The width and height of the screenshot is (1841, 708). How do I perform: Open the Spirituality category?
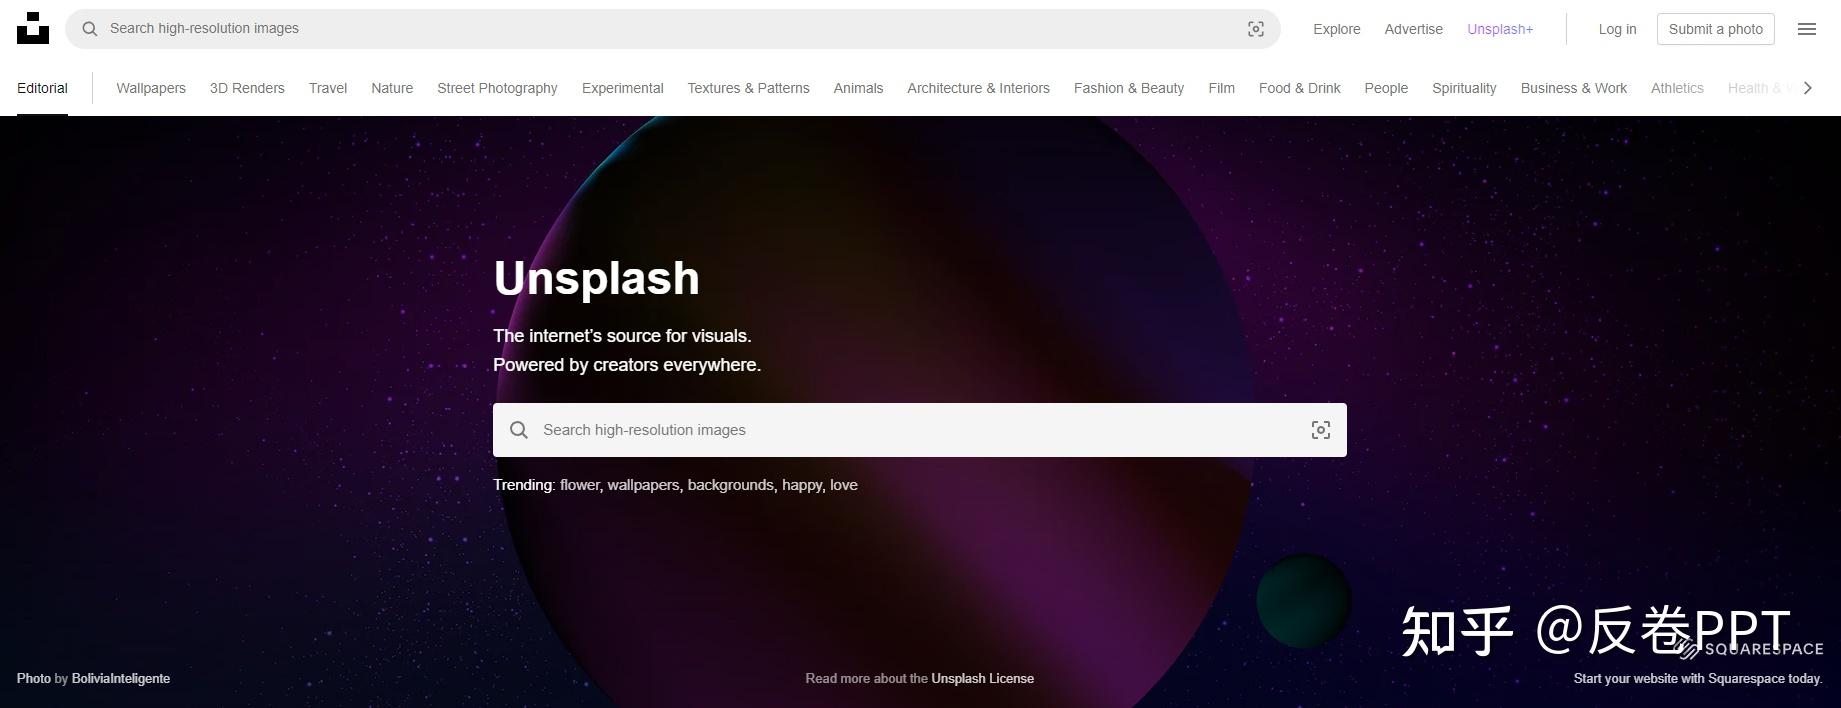pyautogui.click(x=1464, y=88)
